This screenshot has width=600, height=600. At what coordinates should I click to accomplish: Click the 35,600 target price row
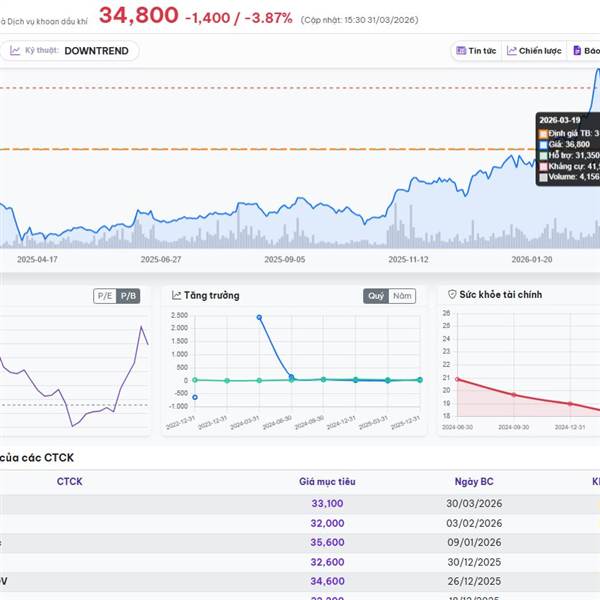point(327,542)
